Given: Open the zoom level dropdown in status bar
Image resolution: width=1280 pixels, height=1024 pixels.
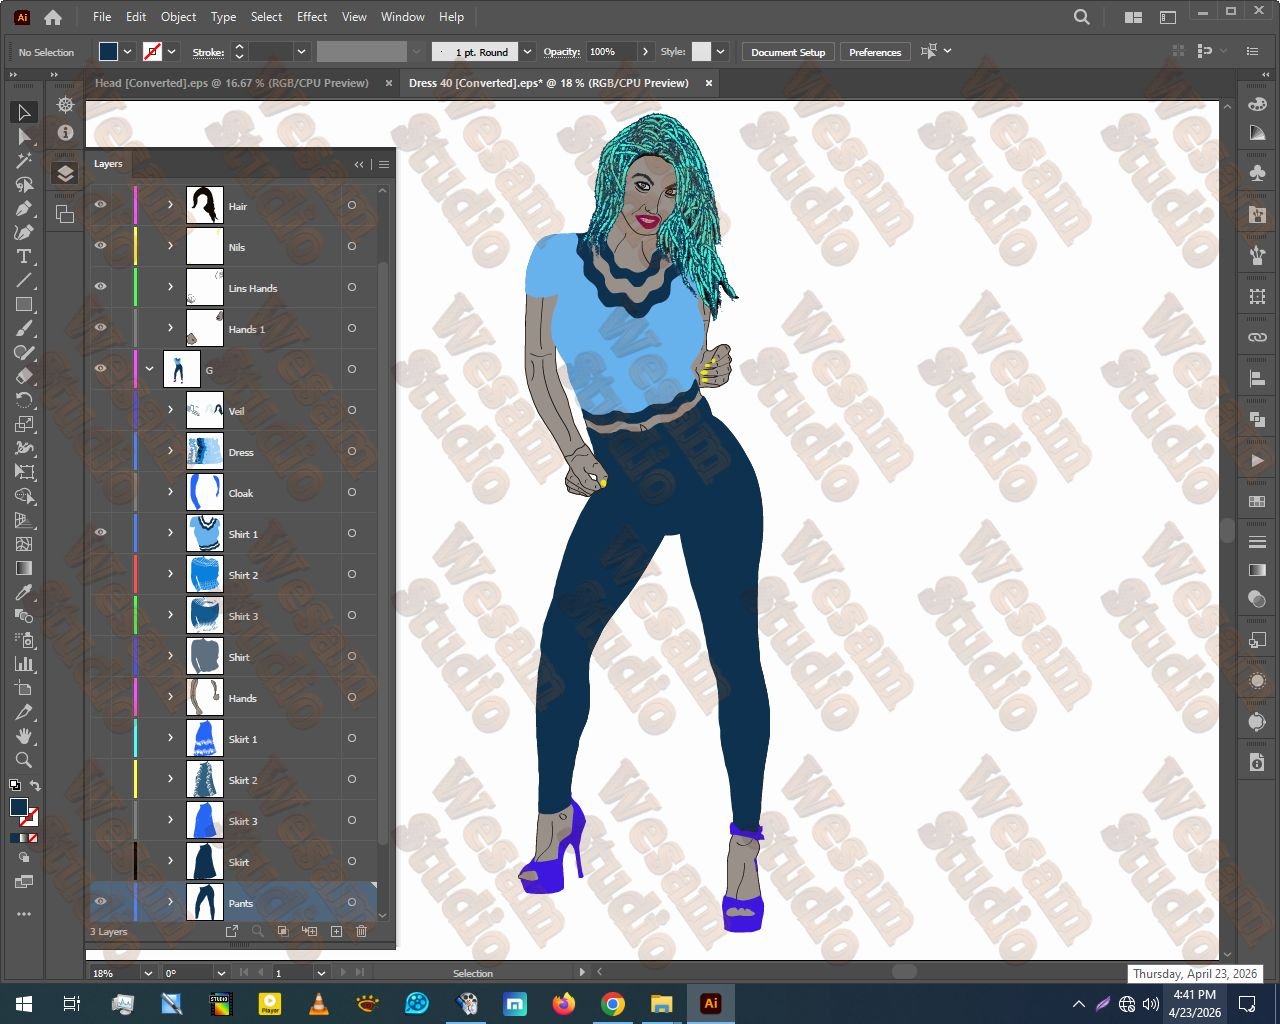Looking at the screenshot, I should pyautogui.click(x=148, y=973).
